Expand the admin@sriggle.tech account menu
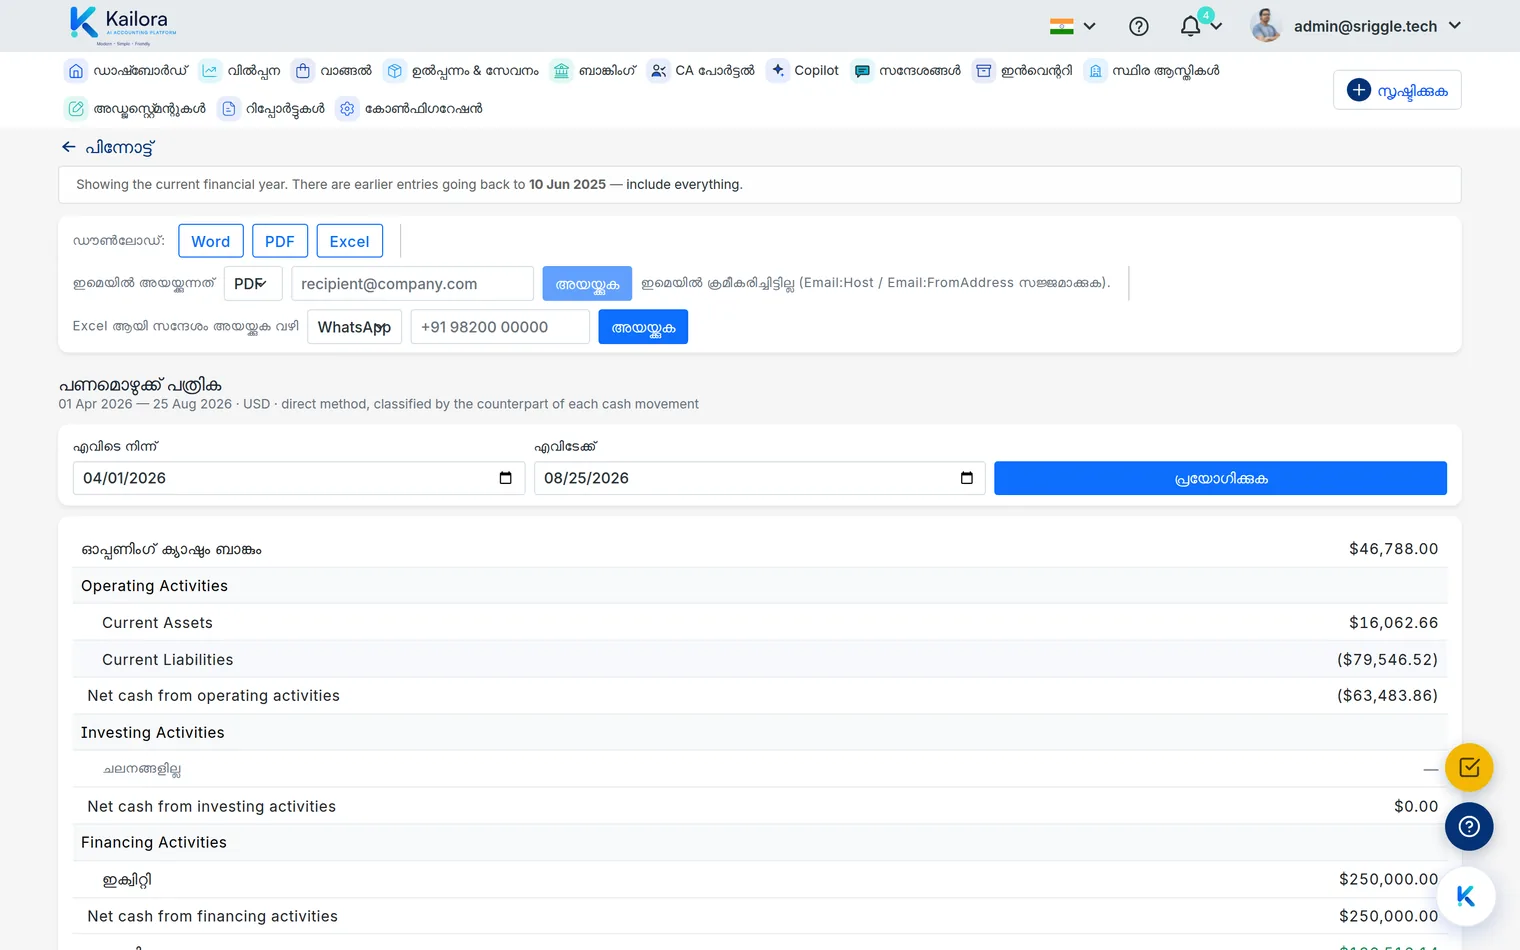 point(1378,26)
